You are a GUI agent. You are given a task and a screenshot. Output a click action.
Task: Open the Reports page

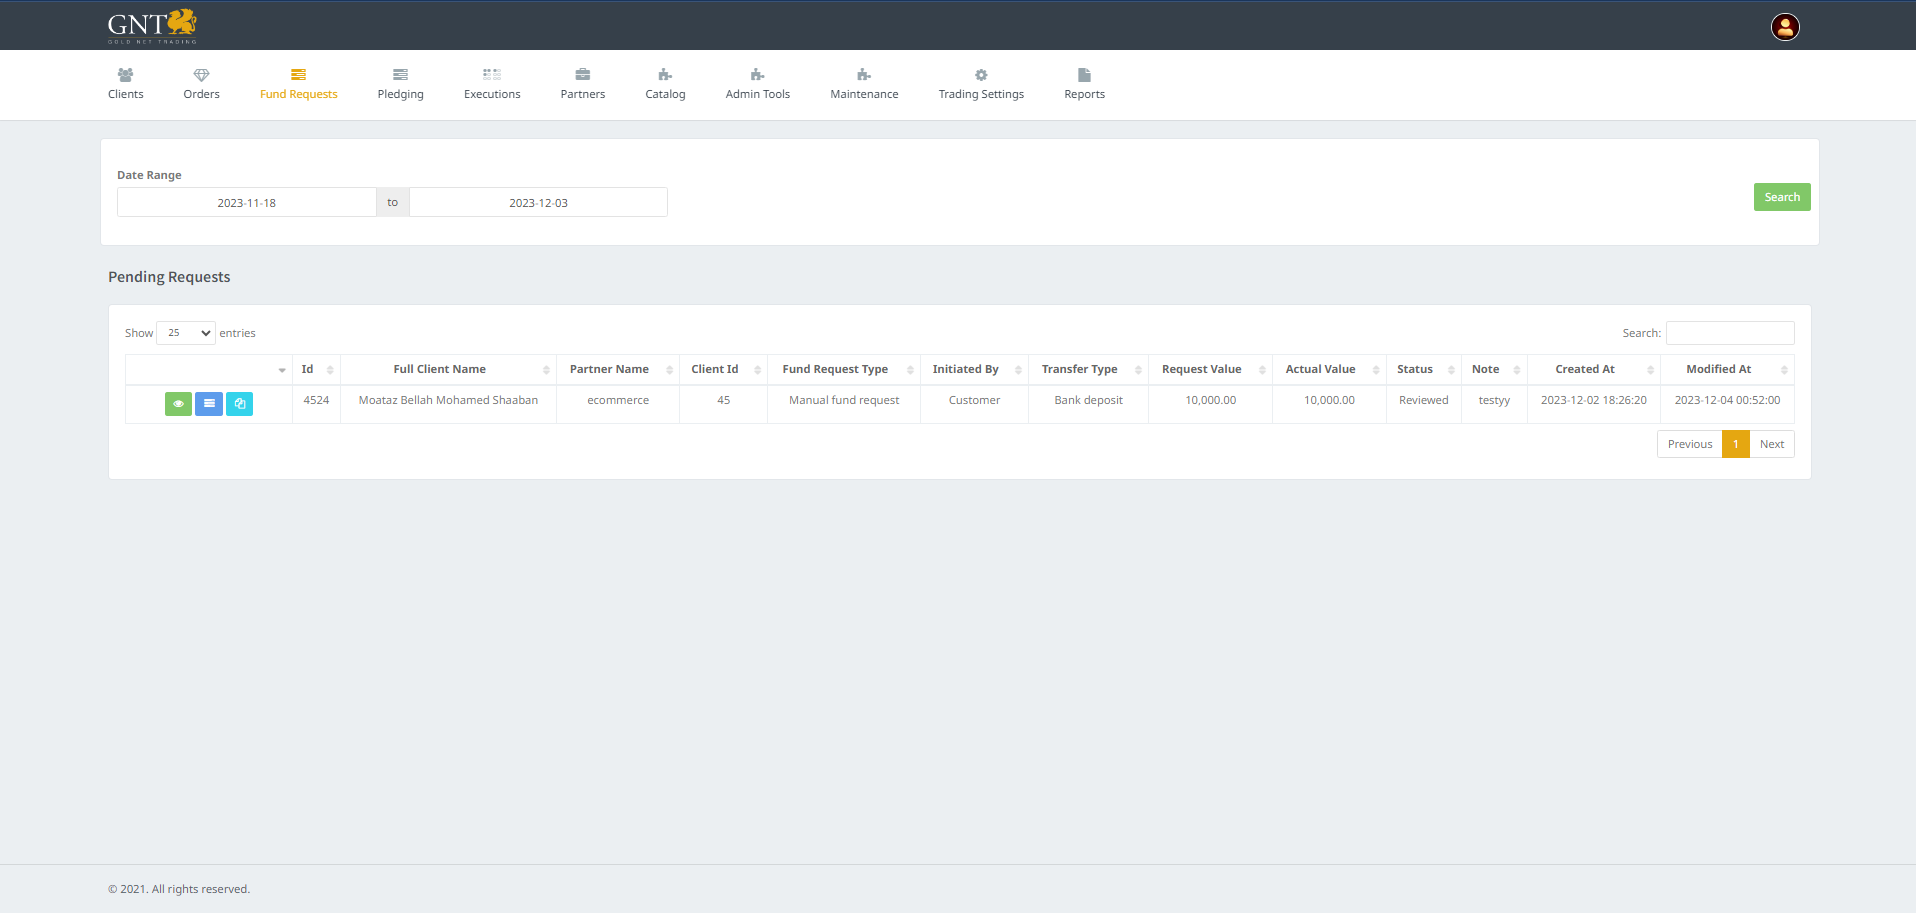(1084, 84)
